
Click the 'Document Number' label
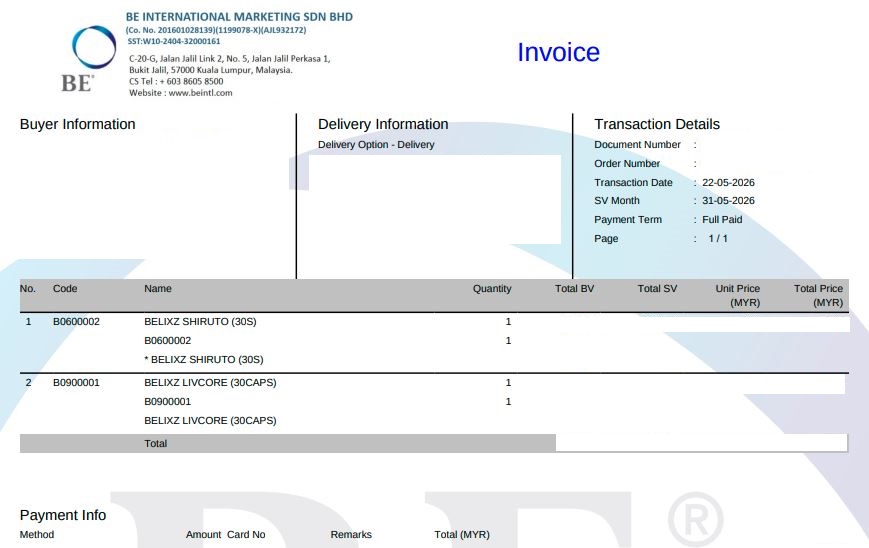[x=637, y=145]
